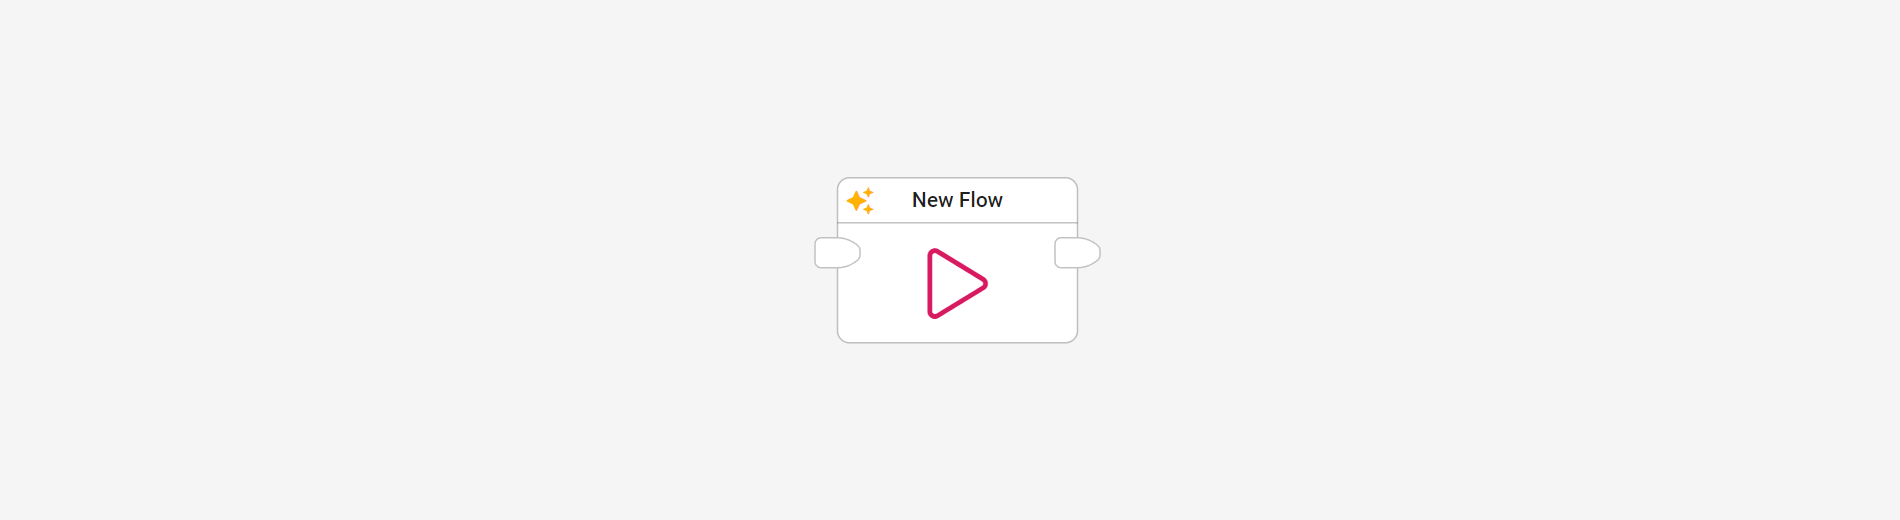Click the node's right-side tab handle
Image resolution: width=1900 pixels, height=520 pixels.
(1077, 253)
